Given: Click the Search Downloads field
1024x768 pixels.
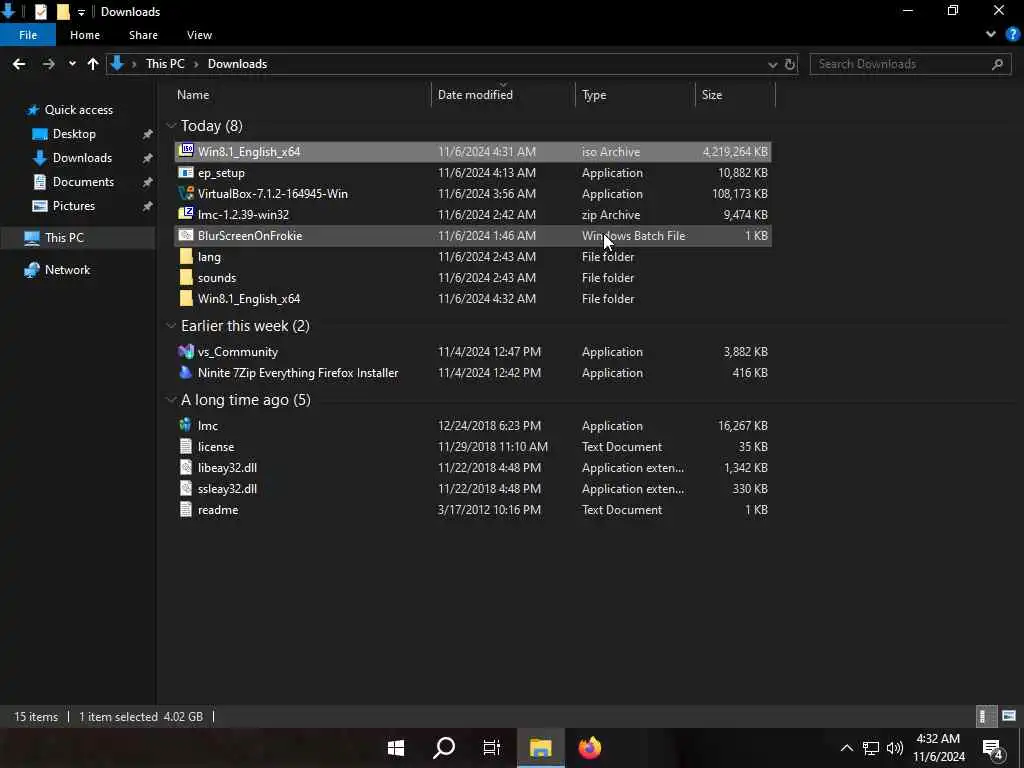Looking at the screenshot, I should coord(910,64).
